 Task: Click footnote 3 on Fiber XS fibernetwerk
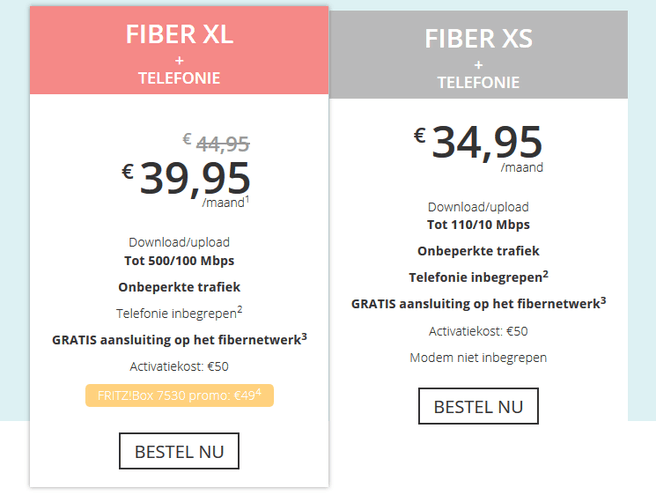click(603, 299)
